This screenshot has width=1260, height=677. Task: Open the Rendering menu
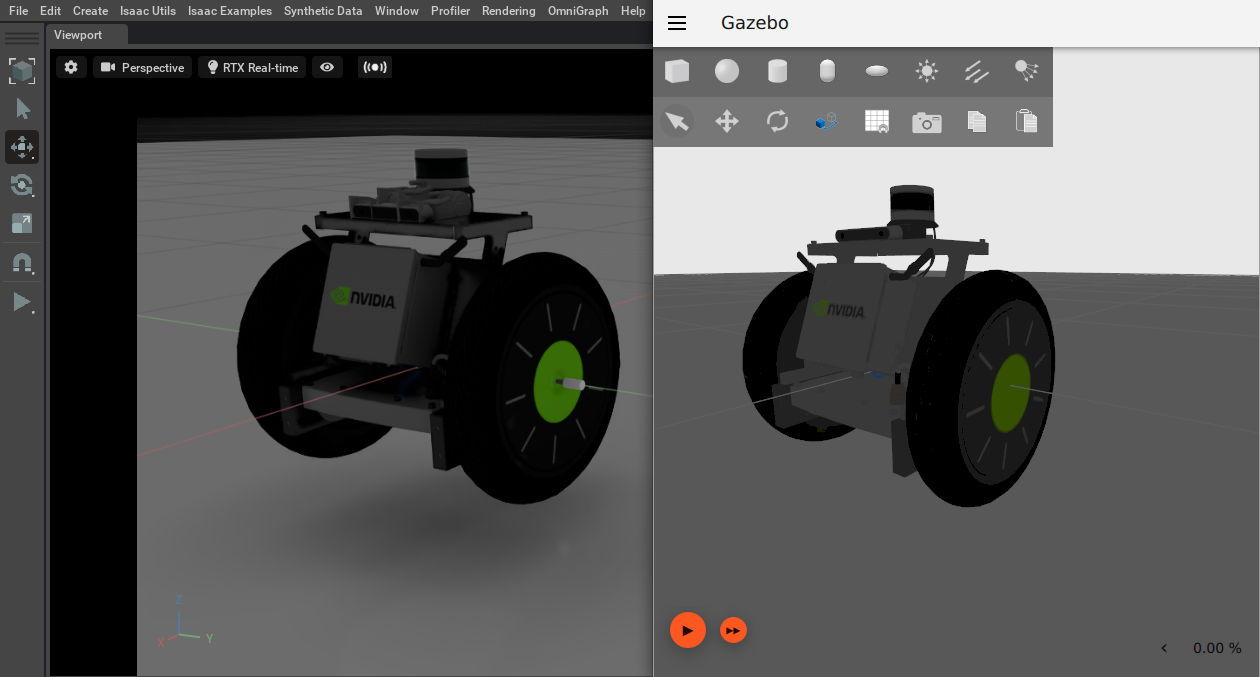point(509,11)
